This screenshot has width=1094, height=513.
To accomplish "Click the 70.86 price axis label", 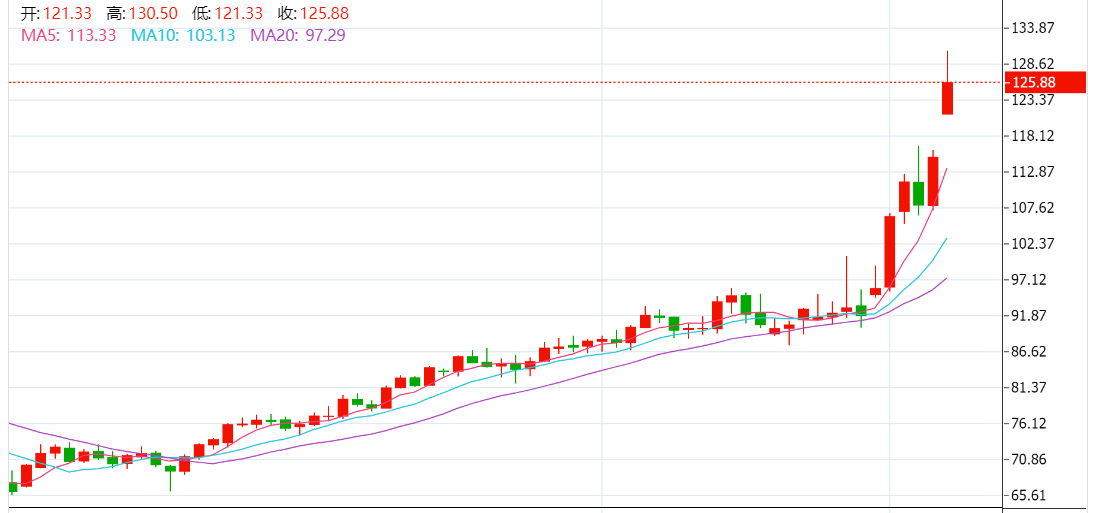I will [x=1029, y=459].
